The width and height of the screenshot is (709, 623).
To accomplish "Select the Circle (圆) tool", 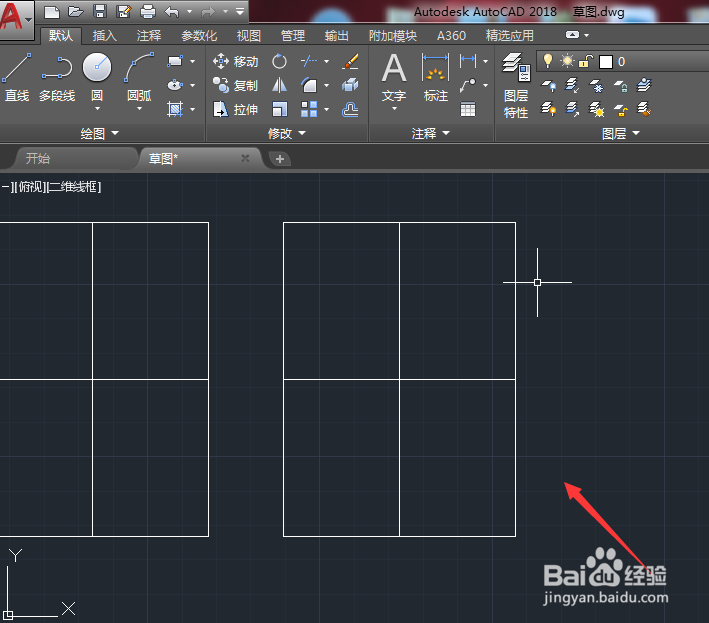I will [97, 77].
